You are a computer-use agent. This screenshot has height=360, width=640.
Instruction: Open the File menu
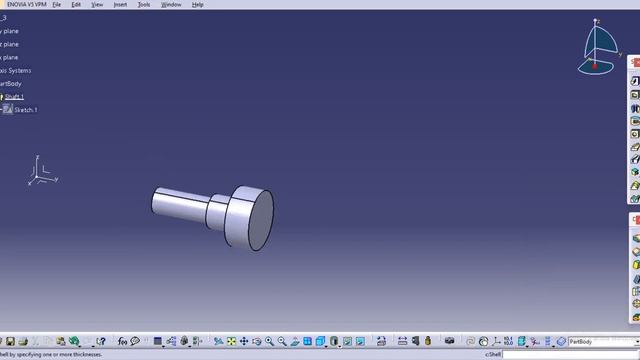click(x=57, y=4)
